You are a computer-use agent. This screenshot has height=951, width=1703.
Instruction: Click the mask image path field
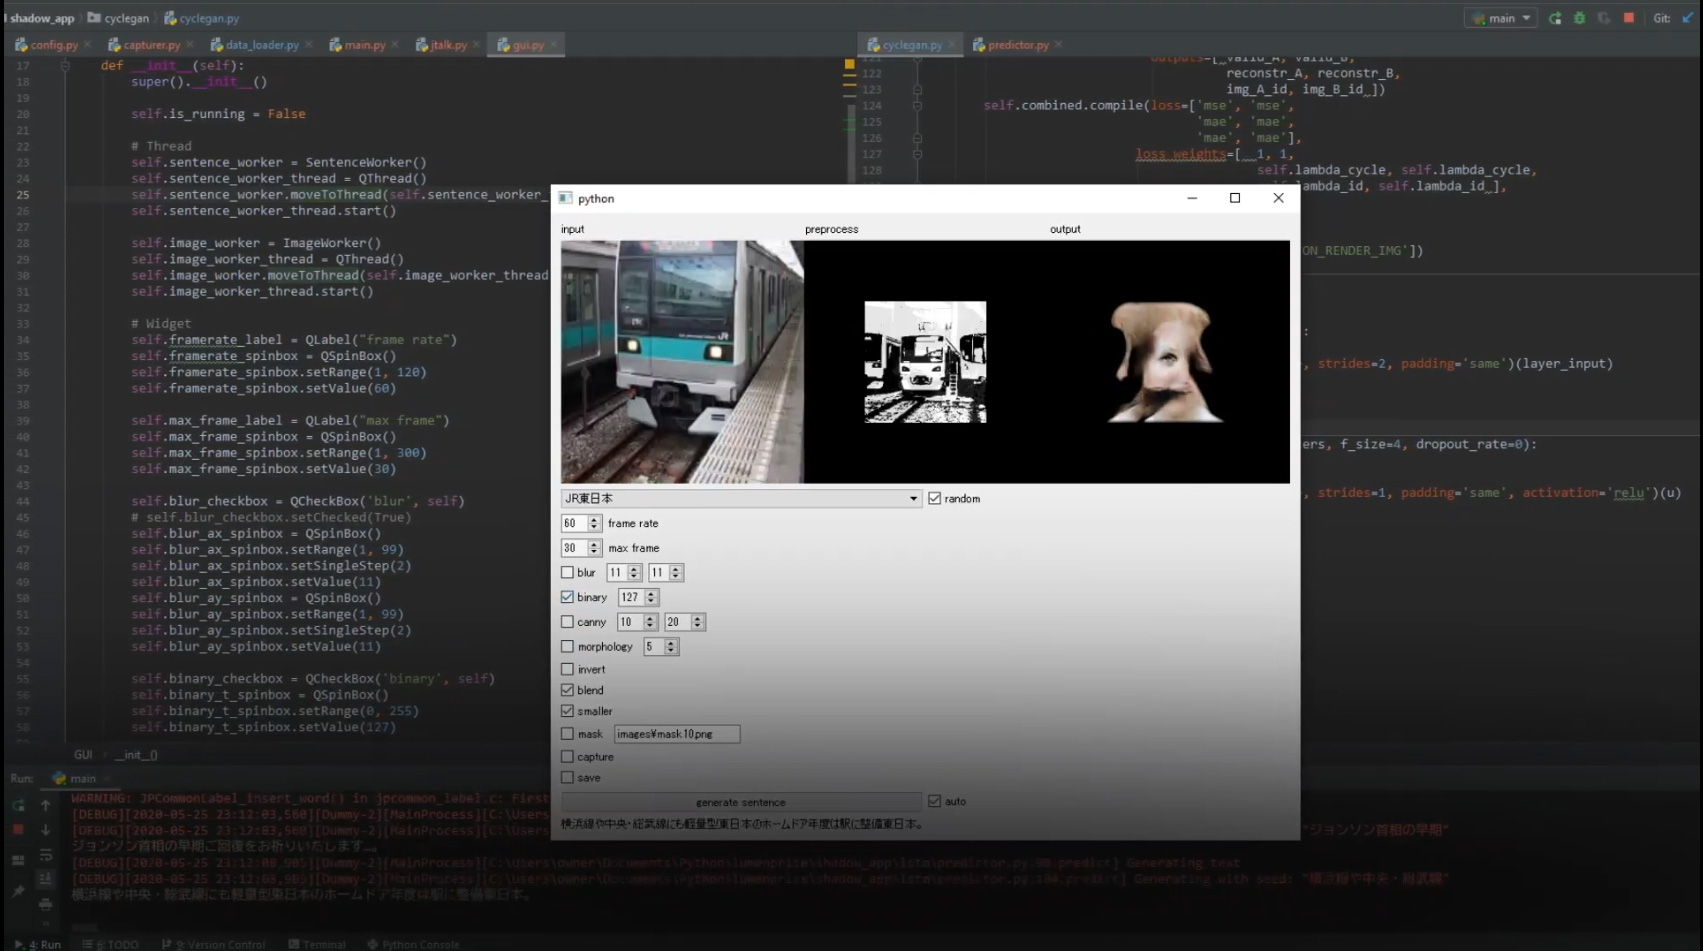(677, 734)
